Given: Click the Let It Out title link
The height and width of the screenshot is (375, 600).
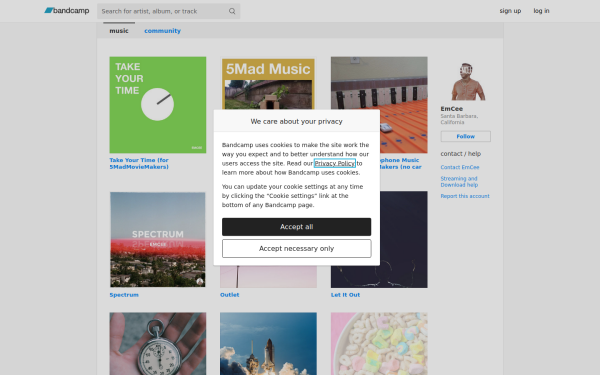Looking at the screenshot, I should click(345, 295).
